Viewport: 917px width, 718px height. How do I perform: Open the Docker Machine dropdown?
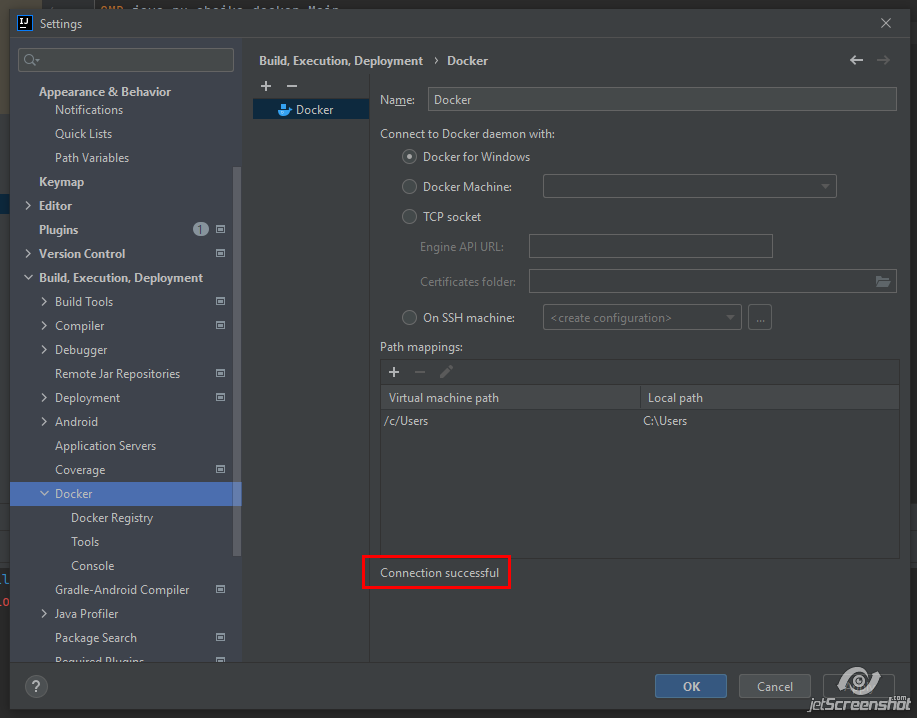tap(690, 186)
